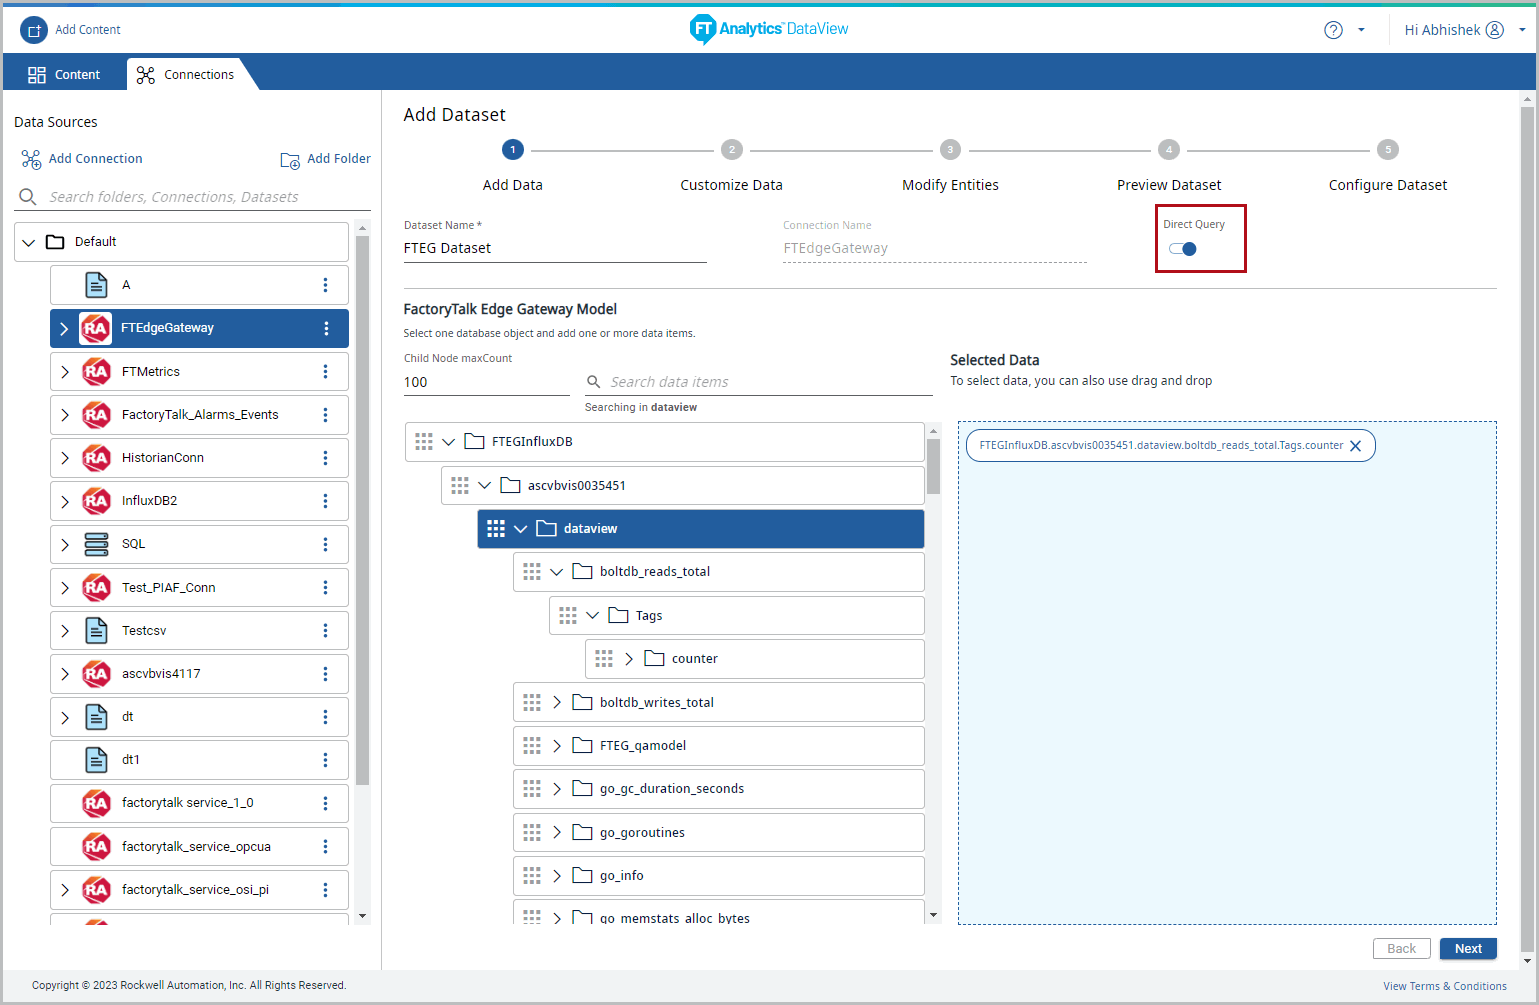Click drag handle icon beside boltdb_writes_total

532,703
